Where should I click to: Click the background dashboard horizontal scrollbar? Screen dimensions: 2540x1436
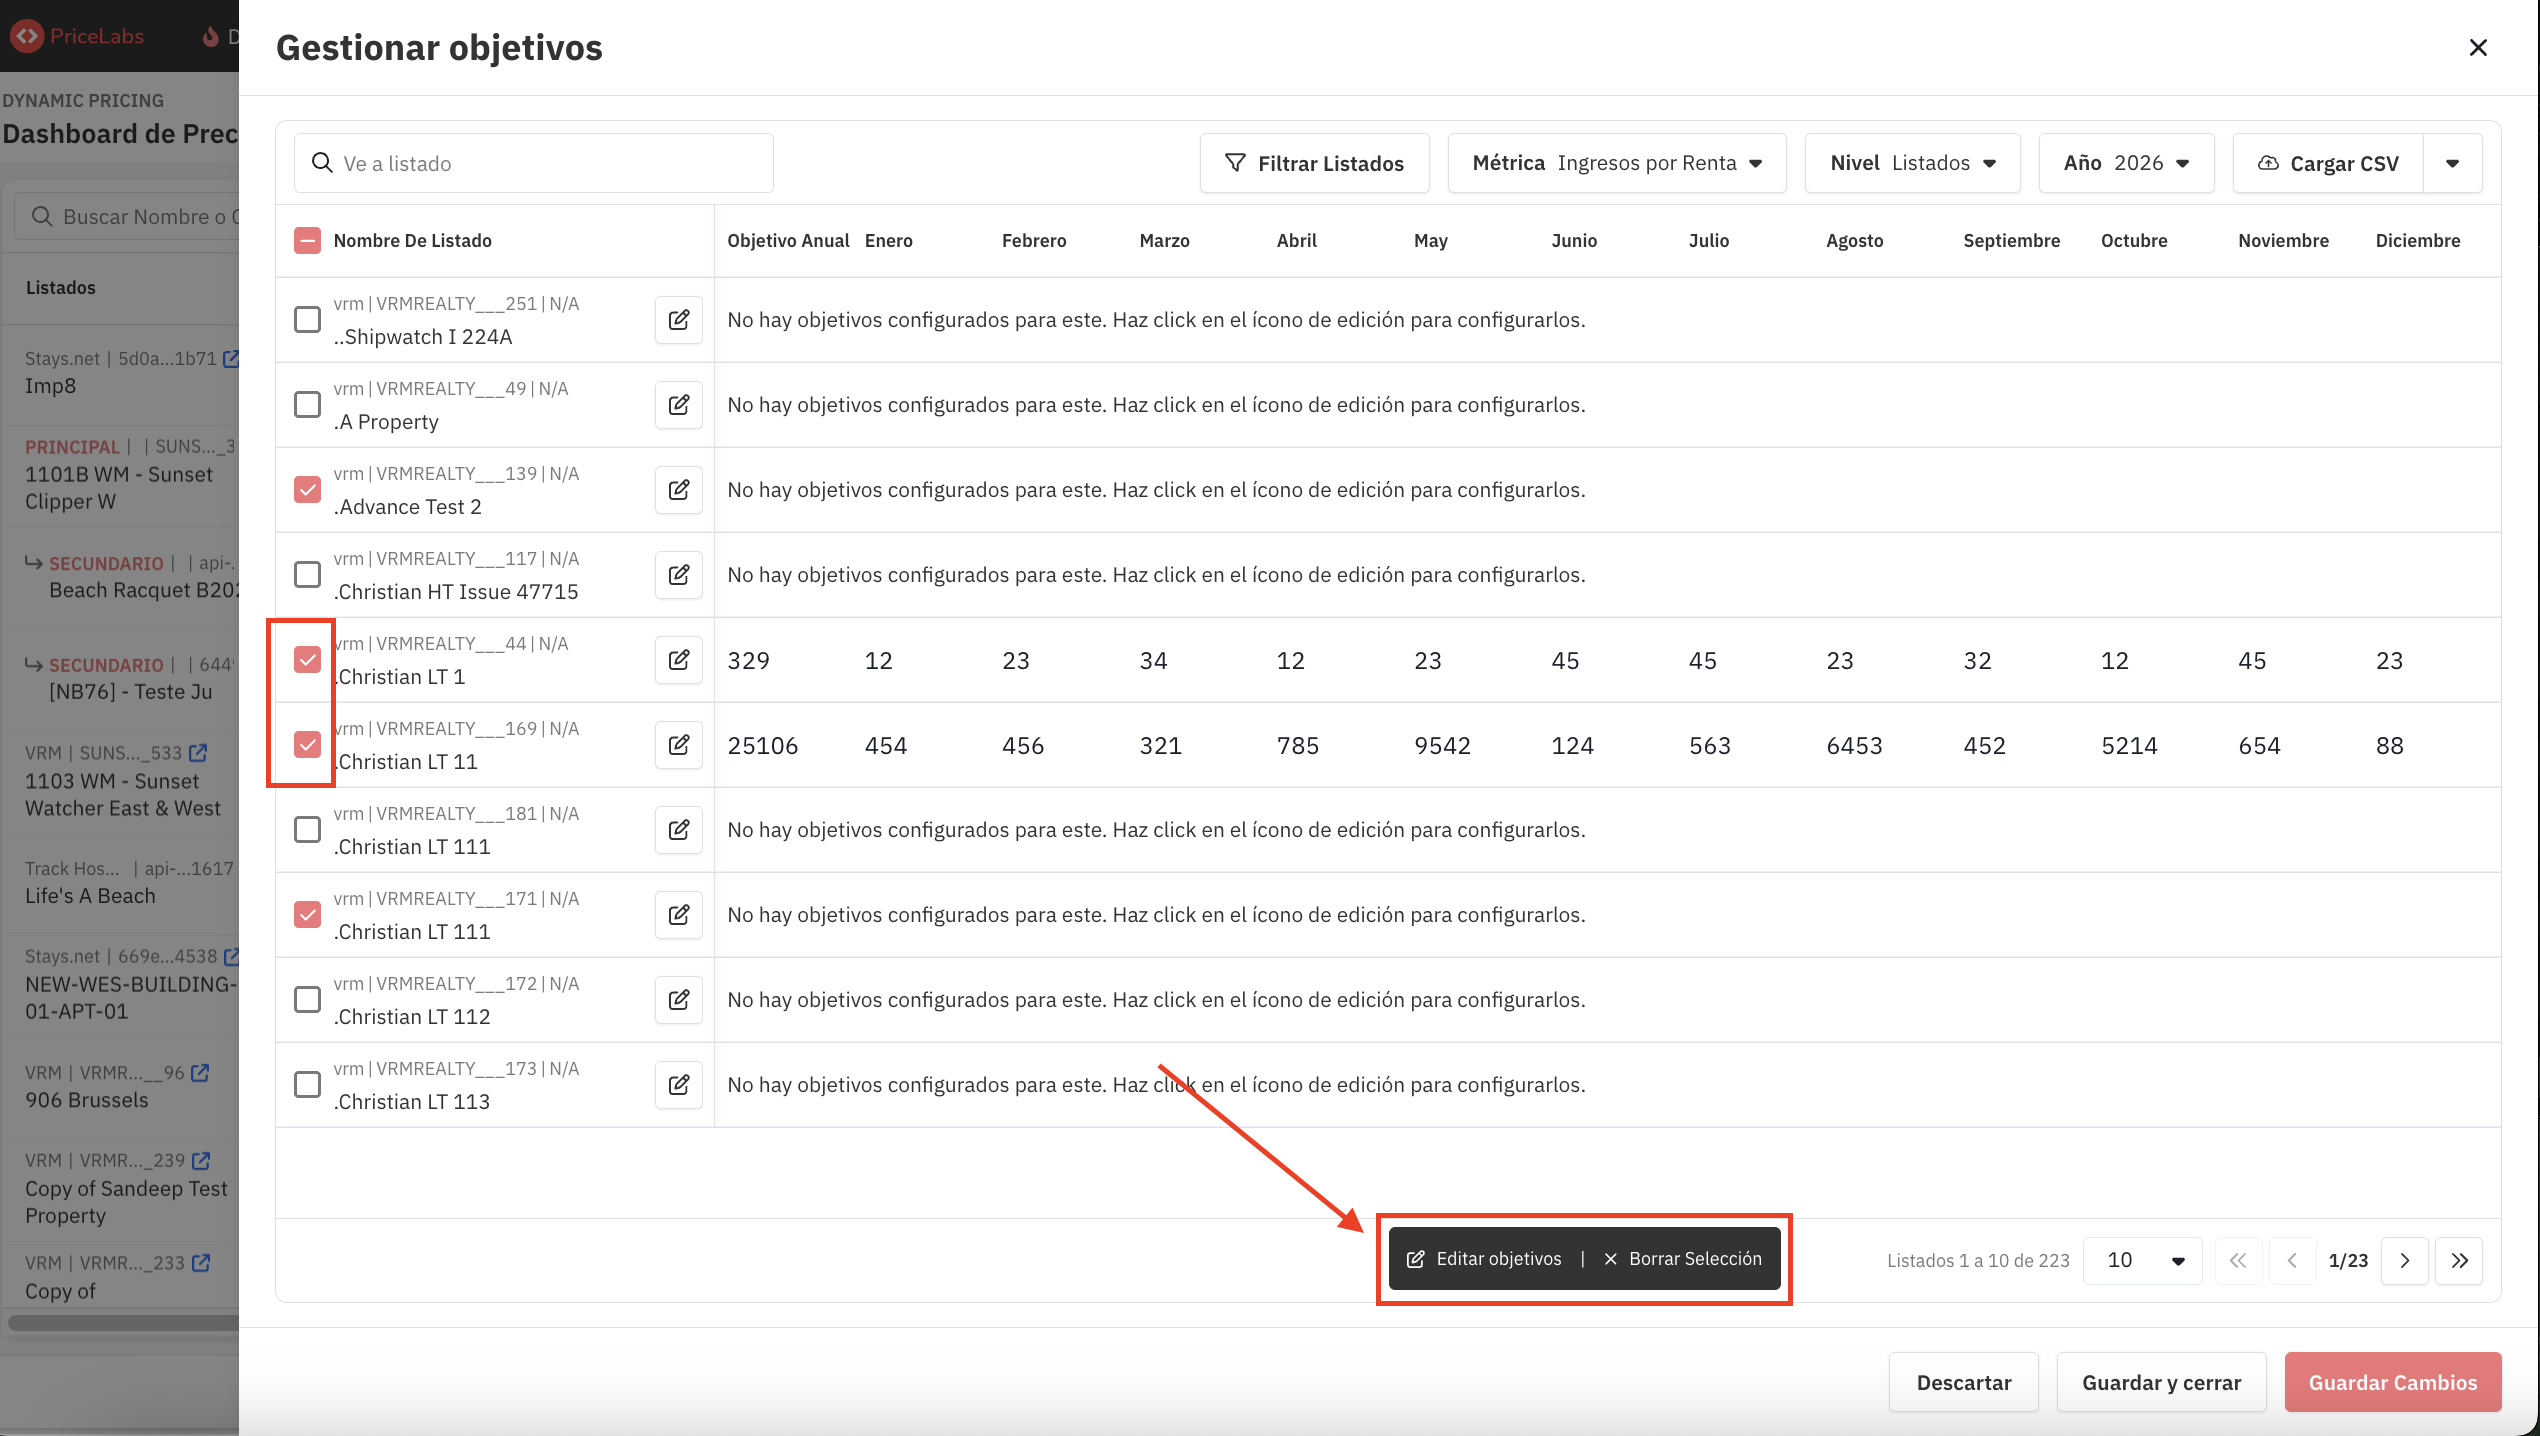(x=124, y=1323)
